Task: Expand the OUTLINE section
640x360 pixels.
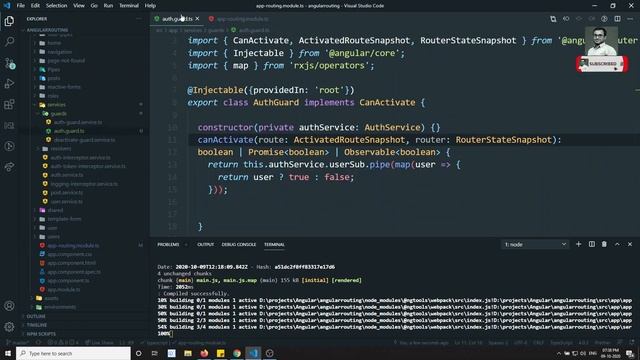Action: pyautogui.click(x=36, y=316)
